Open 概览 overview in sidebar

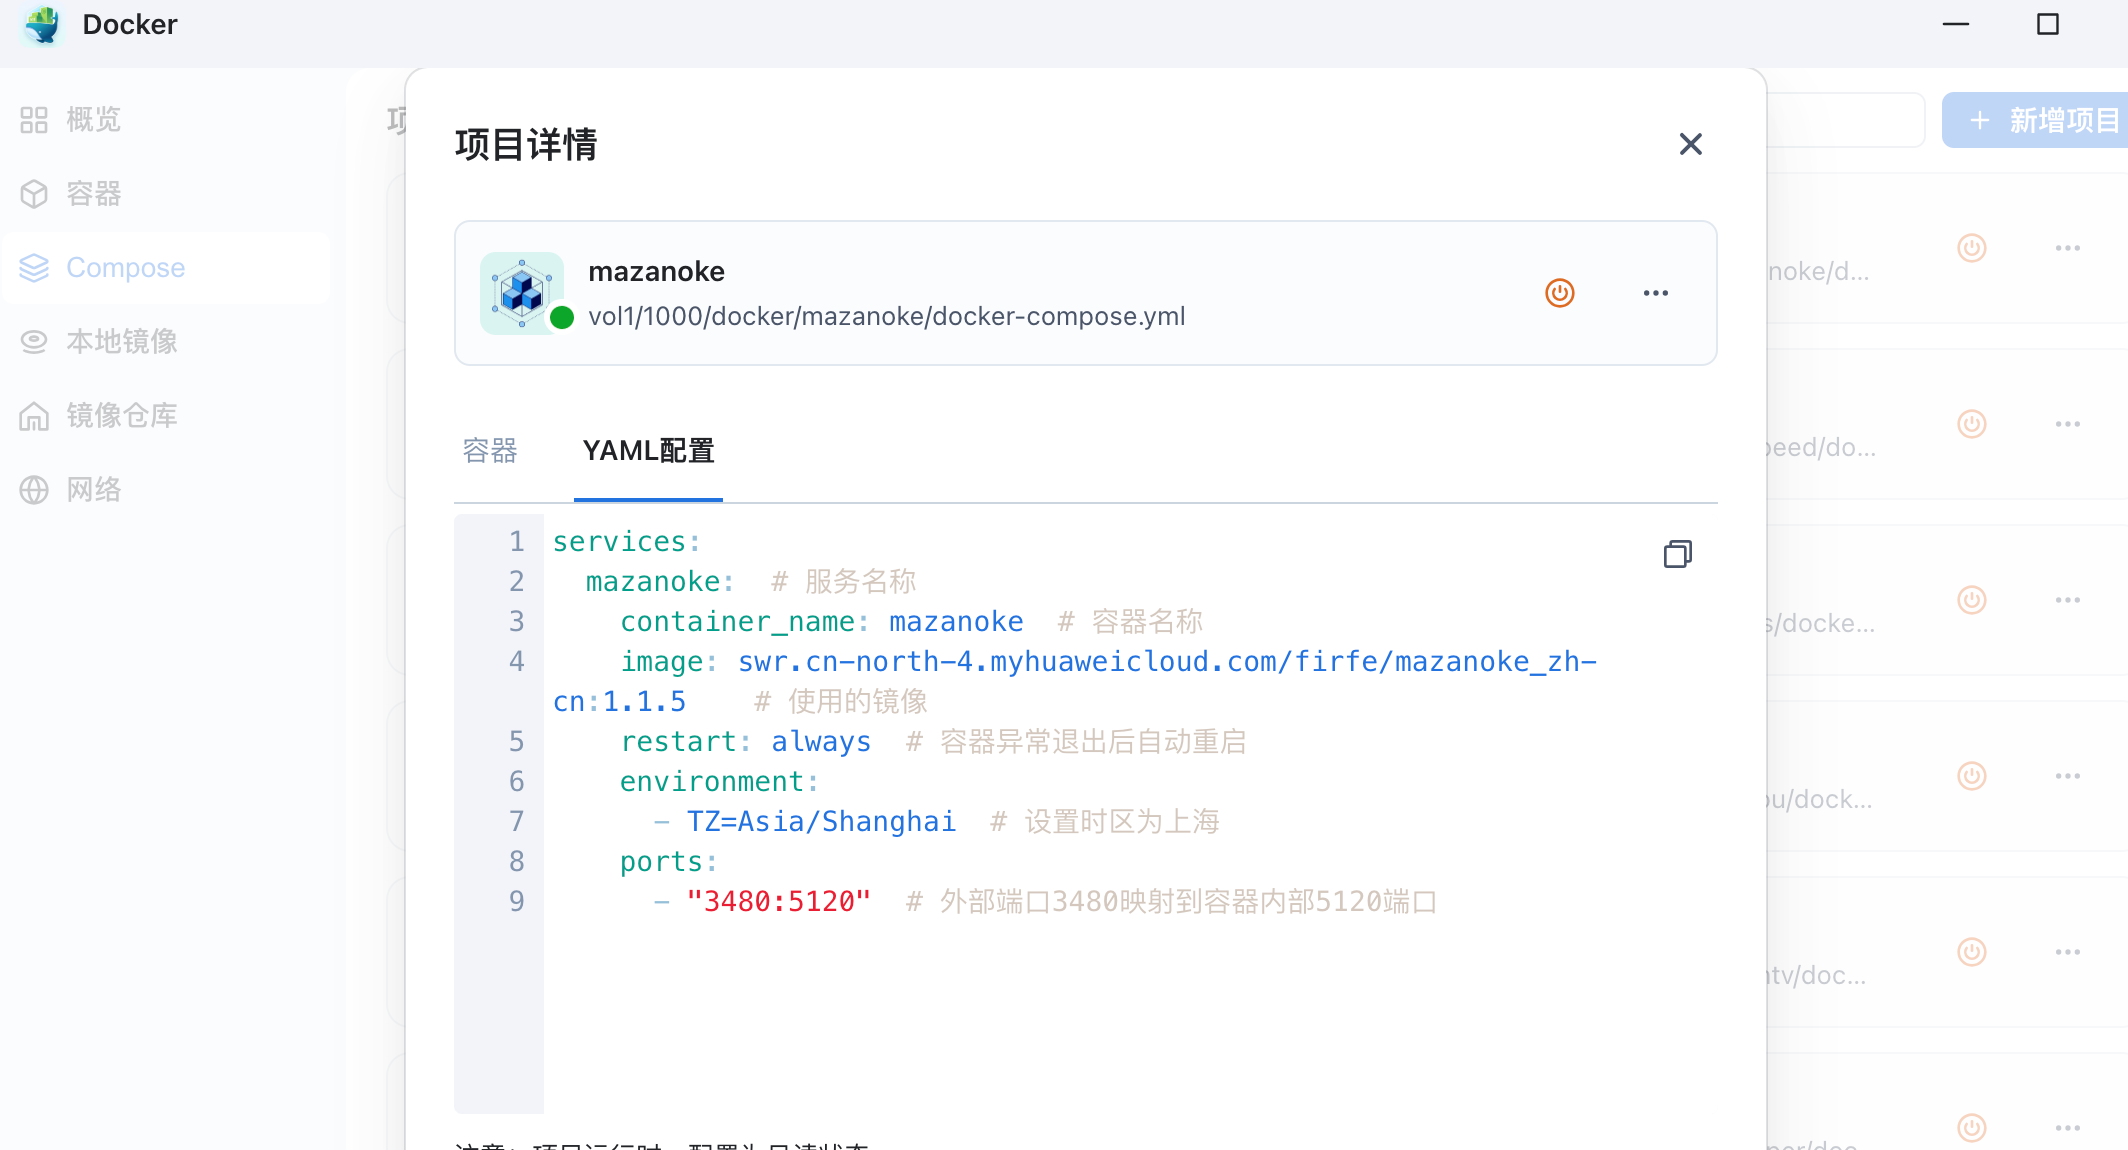click(93, 120)
